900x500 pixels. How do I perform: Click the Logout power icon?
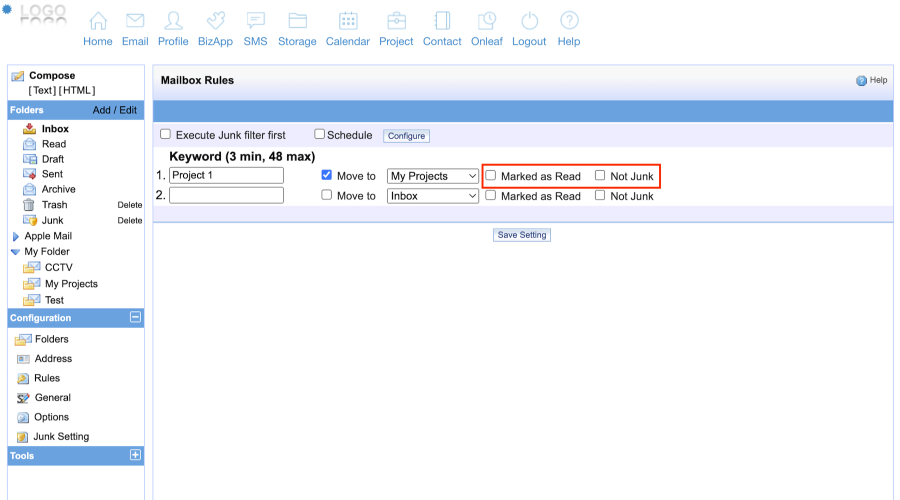tap(529, 21)
